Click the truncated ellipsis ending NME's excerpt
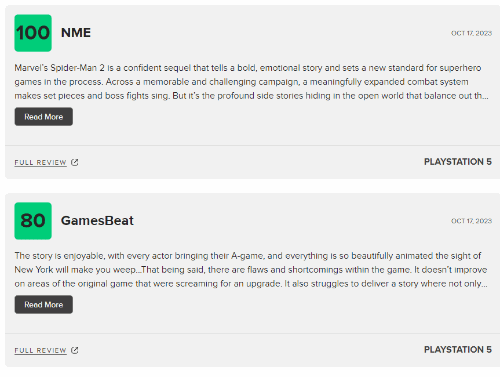Viewport: 500px width, 377px height. click(x=486, y=98)
